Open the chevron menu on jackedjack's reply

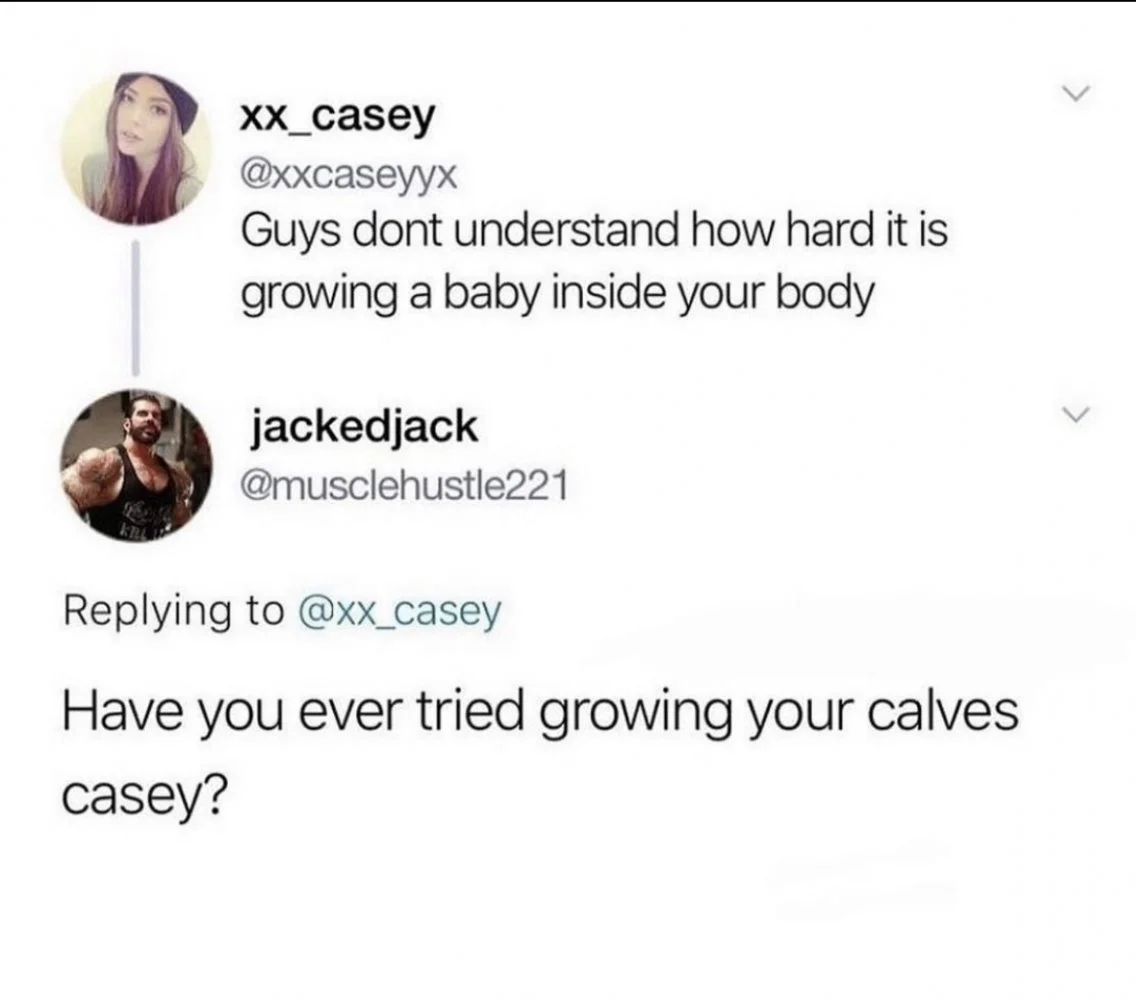[1077, 415]
